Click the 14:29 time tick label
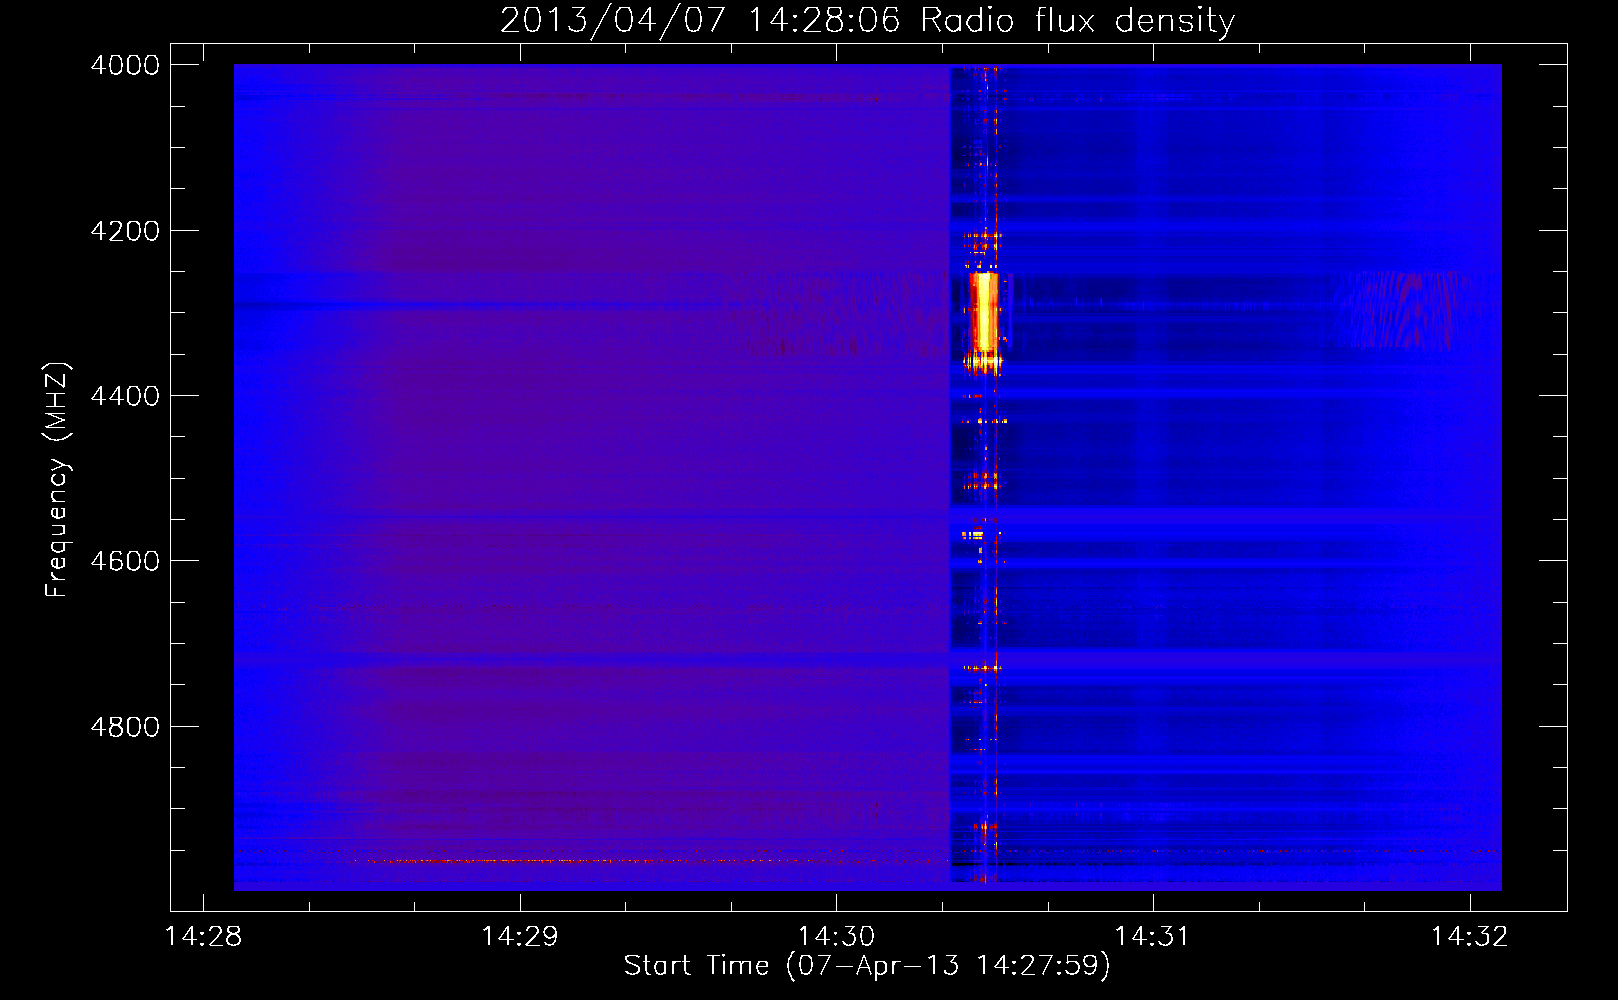 click(520, 936)
